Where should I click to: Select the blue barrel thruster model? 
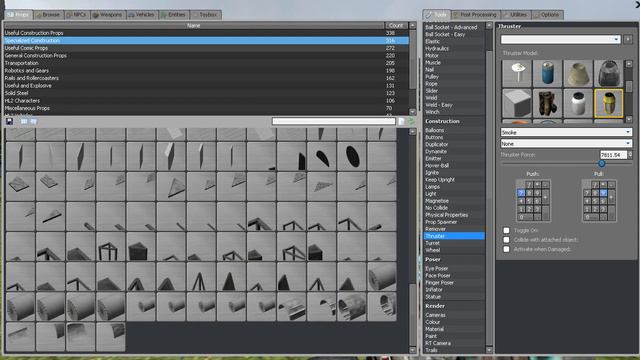click(x=547, y=73)
